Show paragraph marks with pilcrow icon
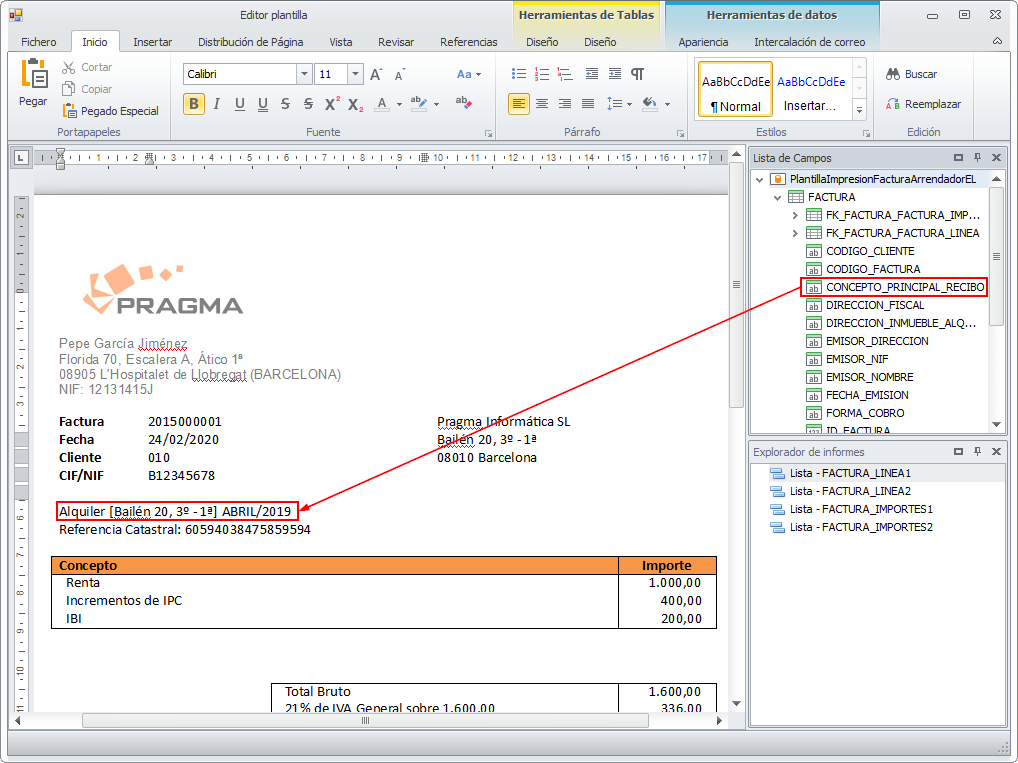The image size is (1018, 763). 637,74
